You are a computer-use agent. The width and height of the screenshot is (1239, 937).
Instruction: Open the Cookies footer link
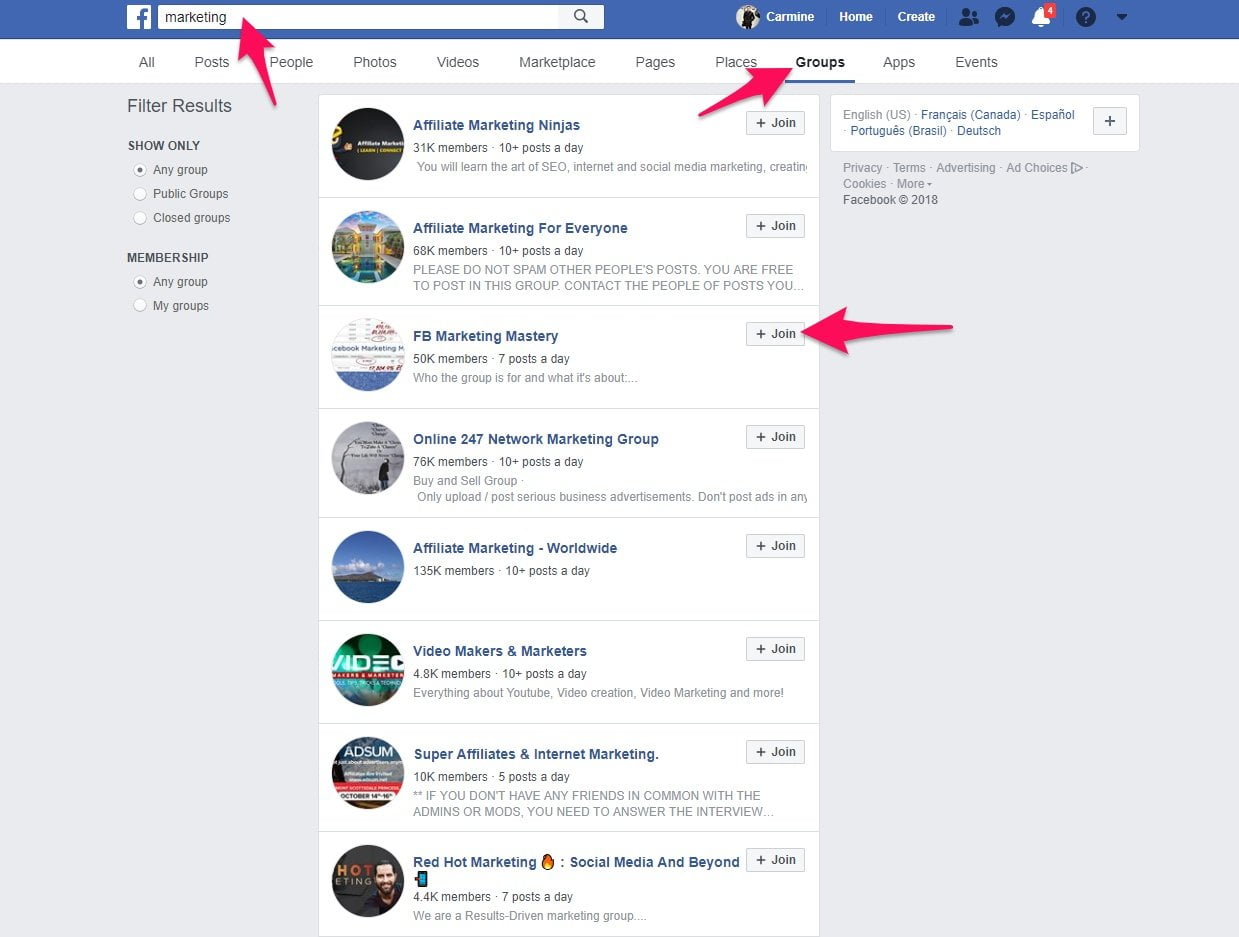(865, 184)
